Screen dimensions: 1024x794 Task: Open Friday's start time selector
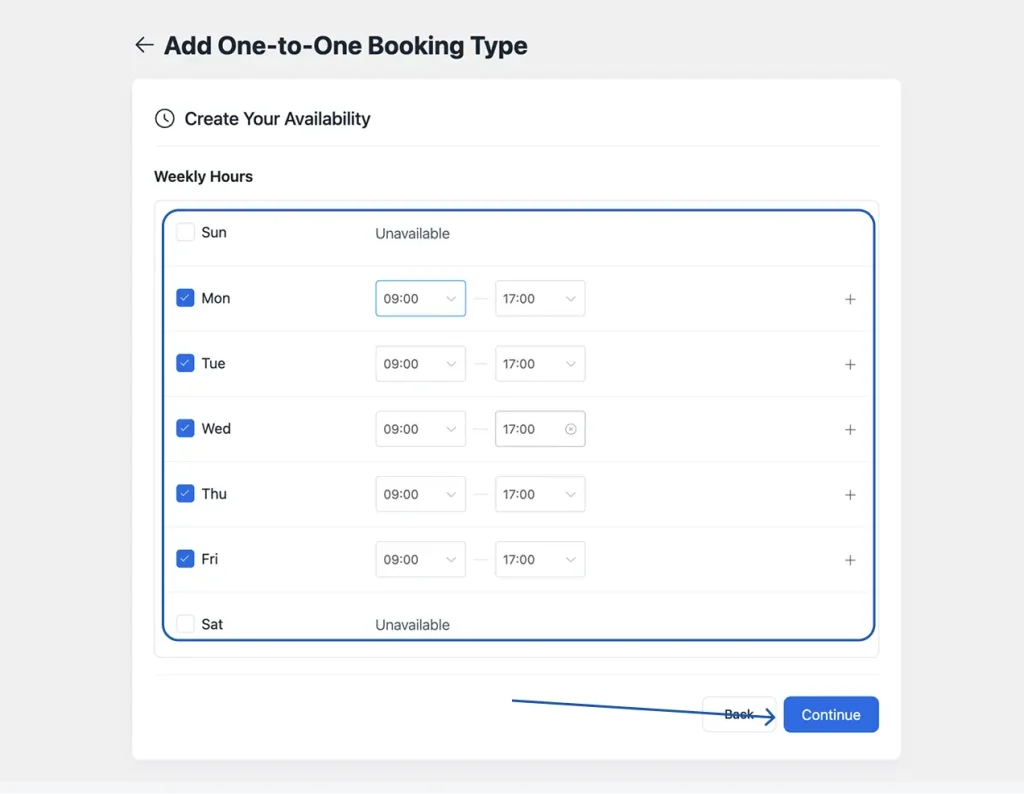pyautogui.click(x=420, y=559)
